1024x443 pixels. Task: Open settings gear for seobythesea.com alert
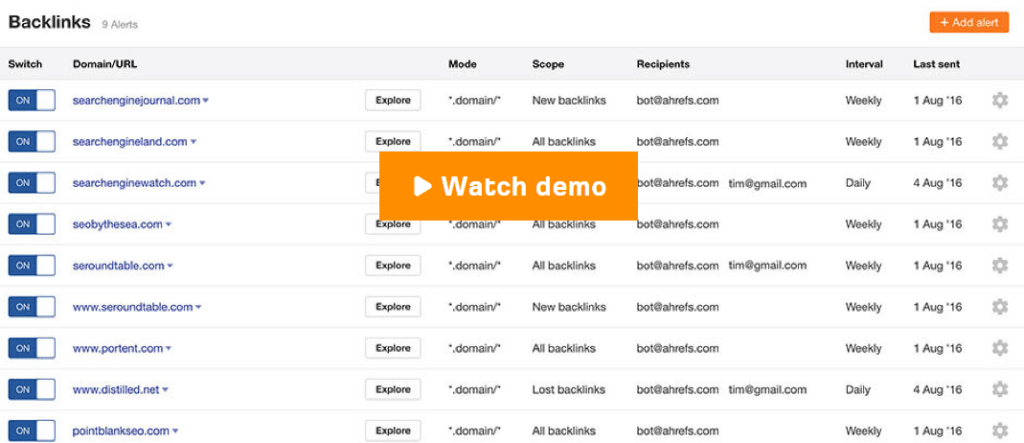point(1000,224)
